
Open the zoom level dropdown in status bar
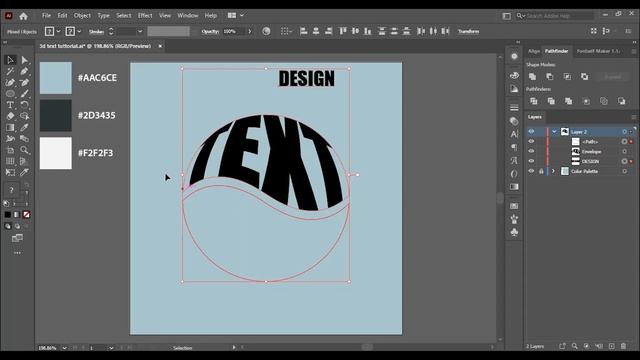tap(64, 348)
